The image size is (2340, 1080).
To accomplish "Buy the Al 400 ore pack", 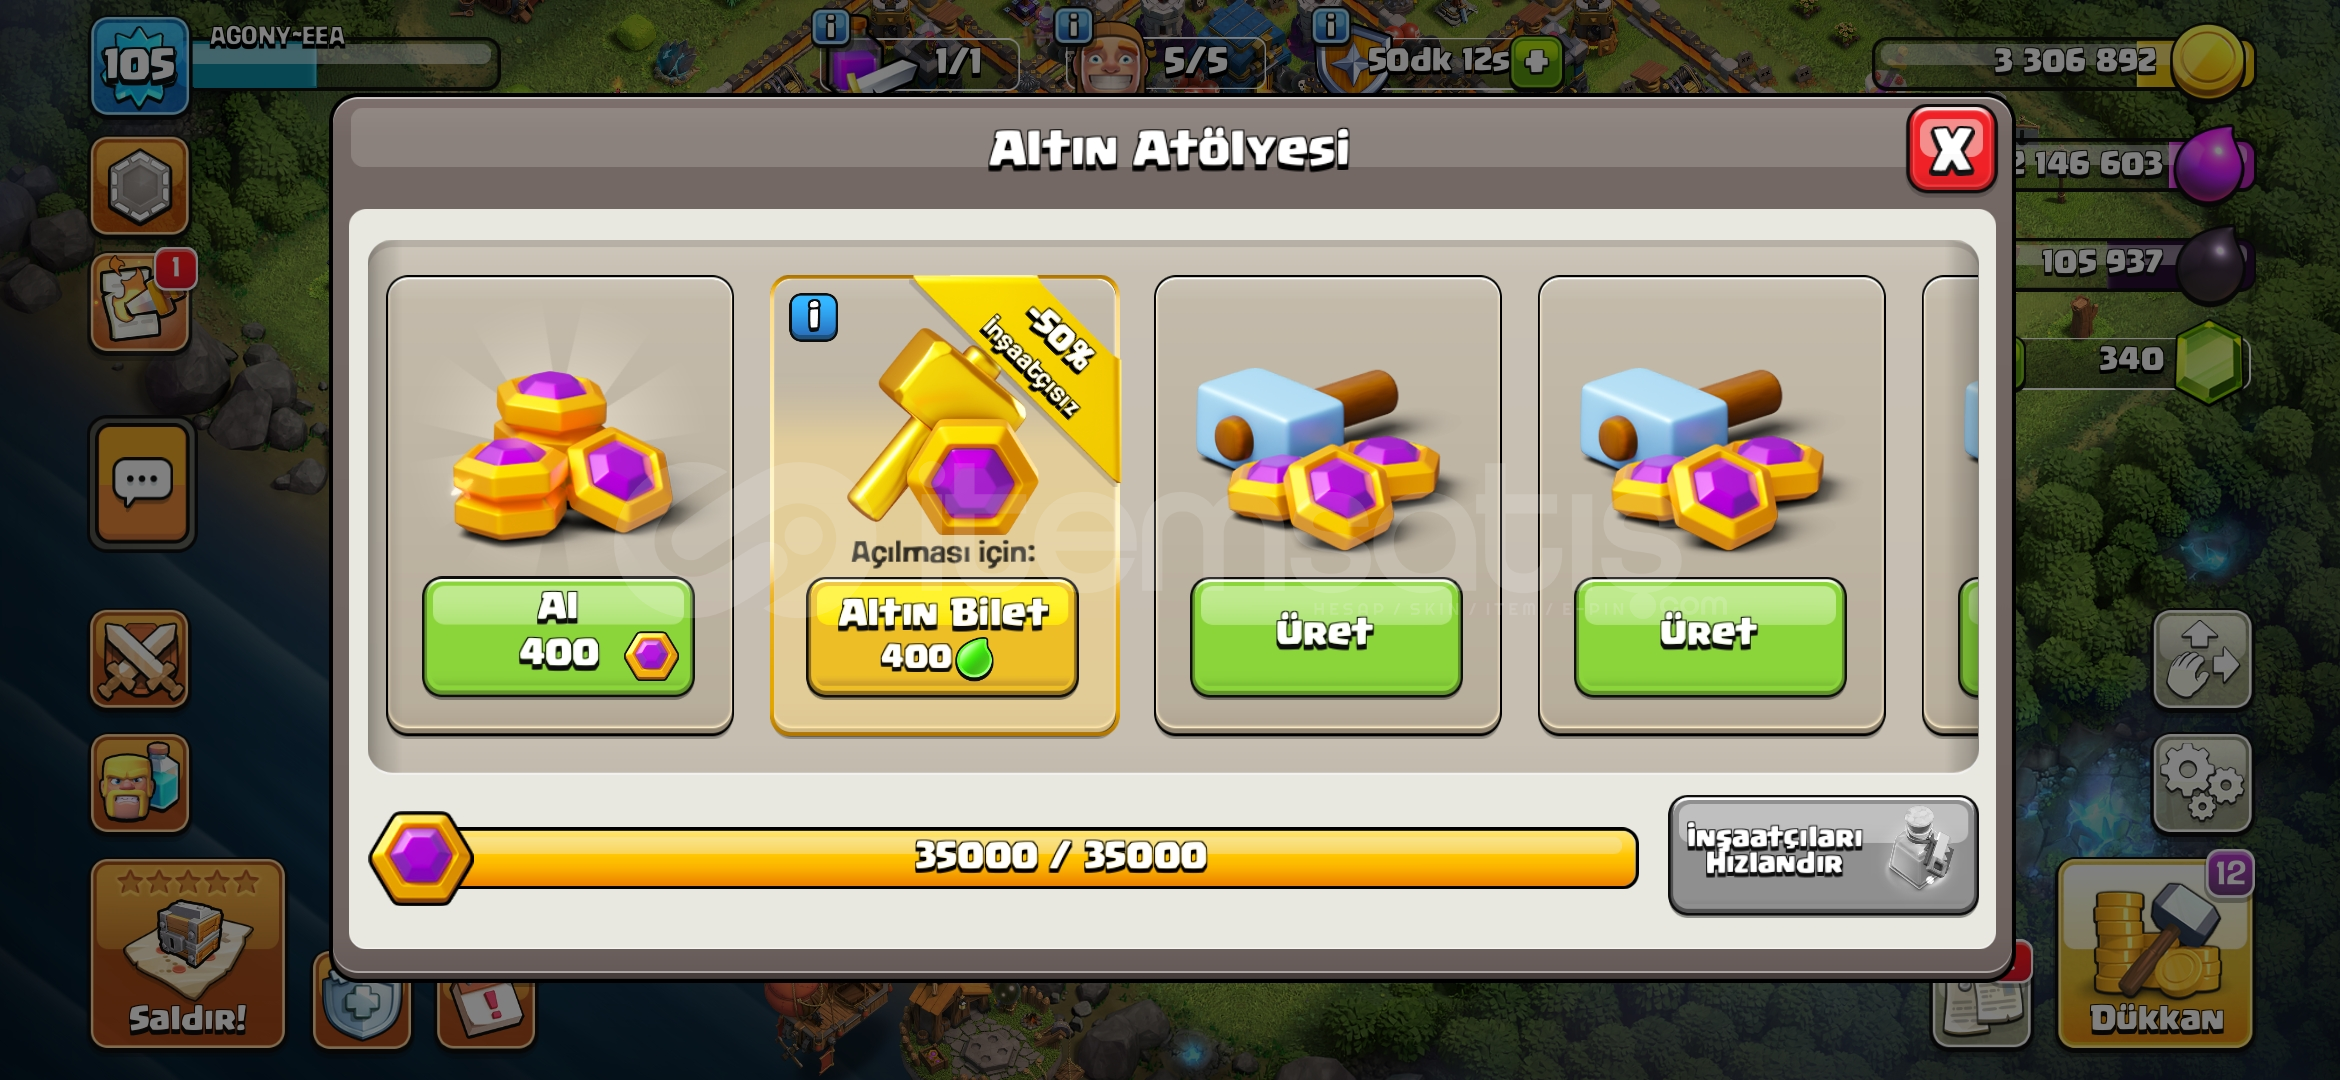I will pos(558,636).
